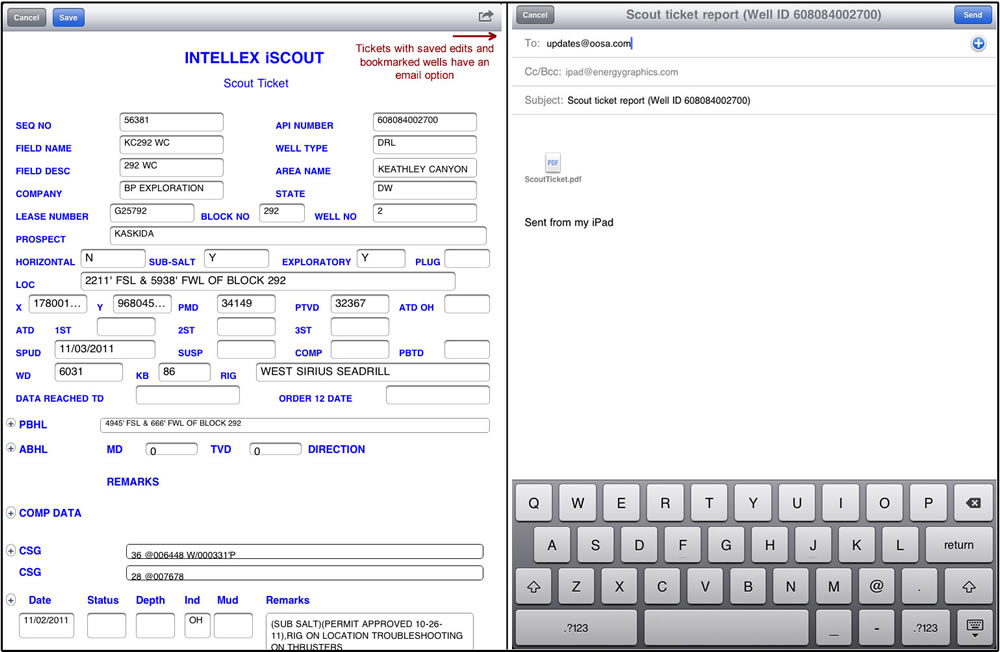Screen dimensions: 1000x652
Task: Edit the PTVD field 32367
Action: 360,304
